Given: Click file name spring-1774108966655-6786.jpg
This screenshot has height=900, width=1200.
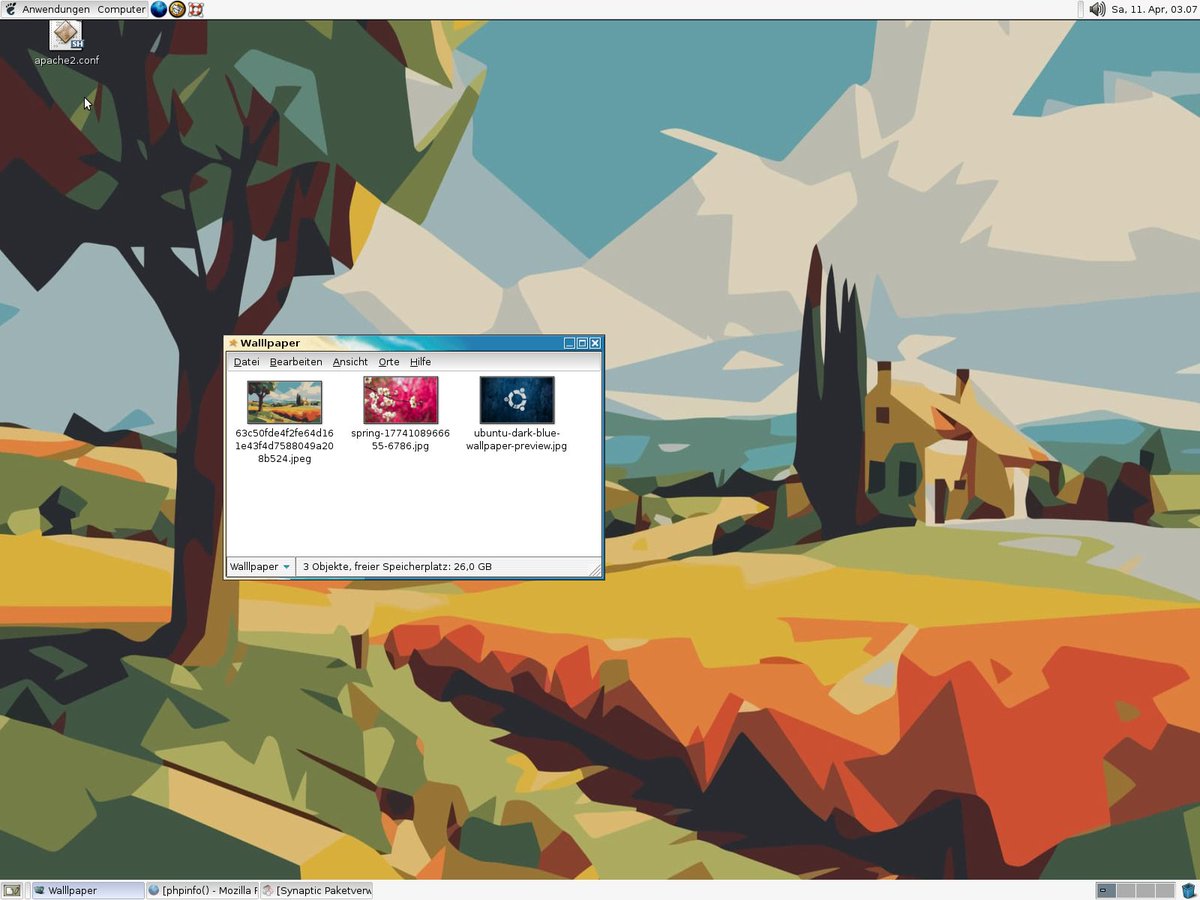Looking at the screenshot, I should (x=401, y=439).
